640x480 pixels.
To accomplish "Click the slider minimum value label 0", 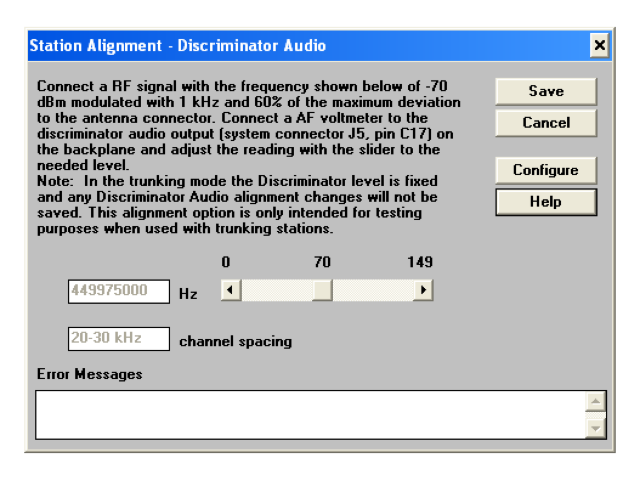I will (x=226, y=263).
